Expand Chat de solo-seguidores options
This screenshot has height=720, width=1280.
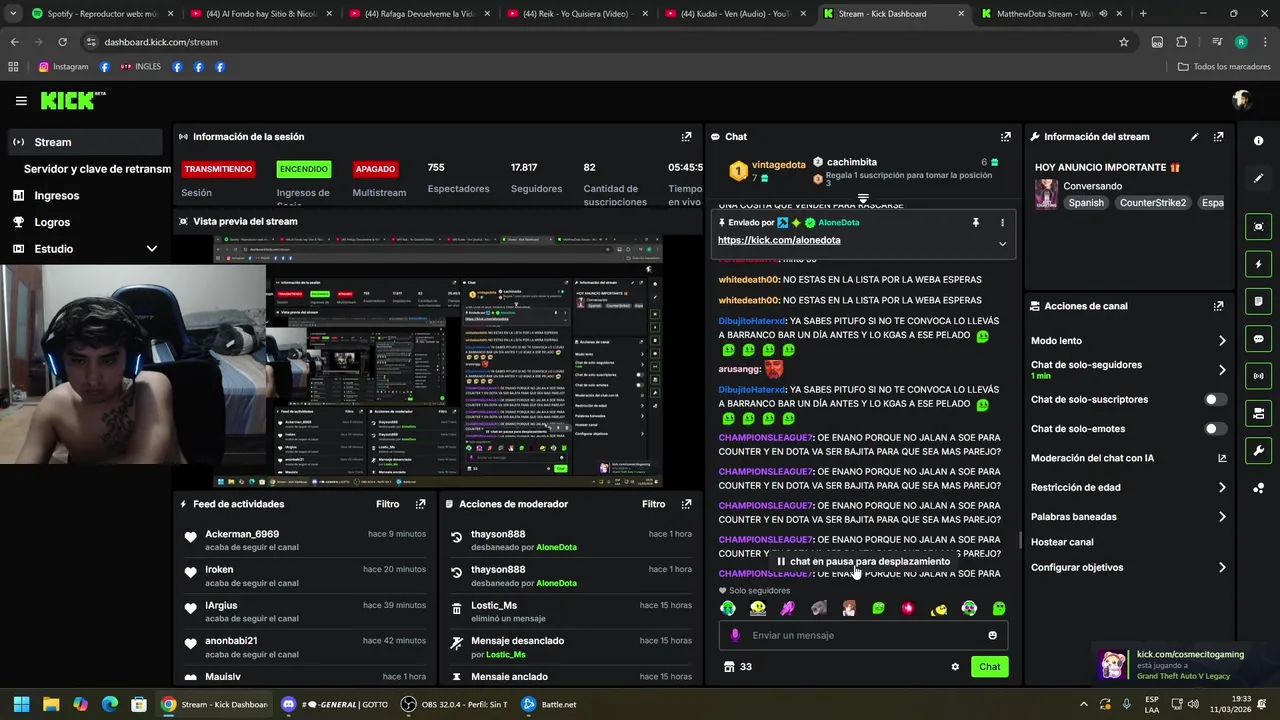coord(1222,370)
